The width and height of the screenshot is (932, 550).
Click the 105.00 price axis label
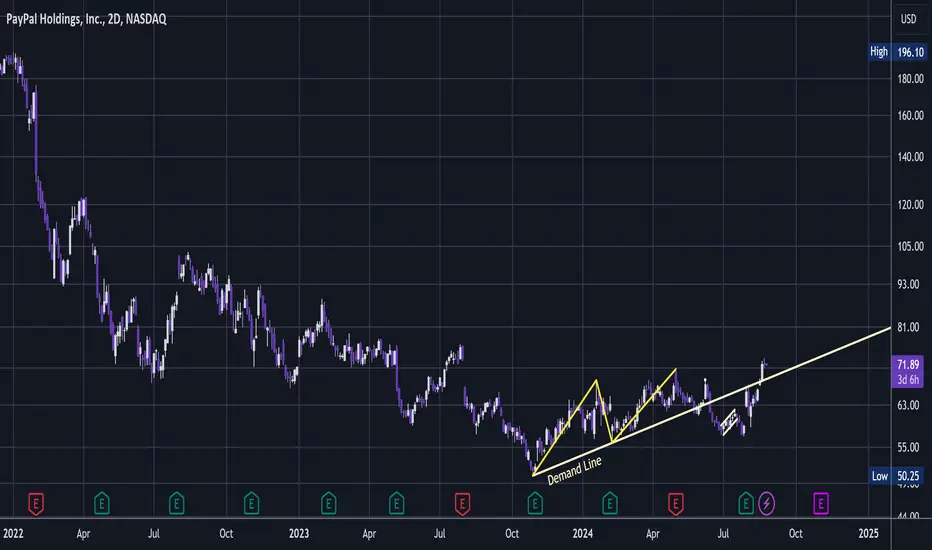910,246
